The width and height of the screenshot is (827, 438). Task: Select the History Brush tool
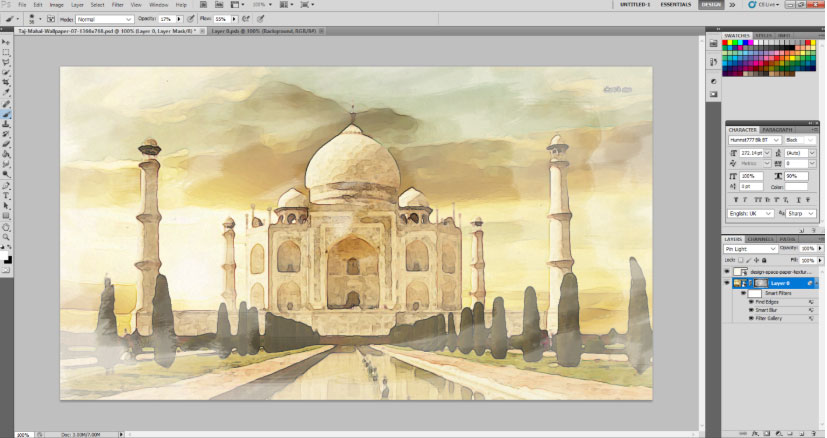click(x=6, y=135)
